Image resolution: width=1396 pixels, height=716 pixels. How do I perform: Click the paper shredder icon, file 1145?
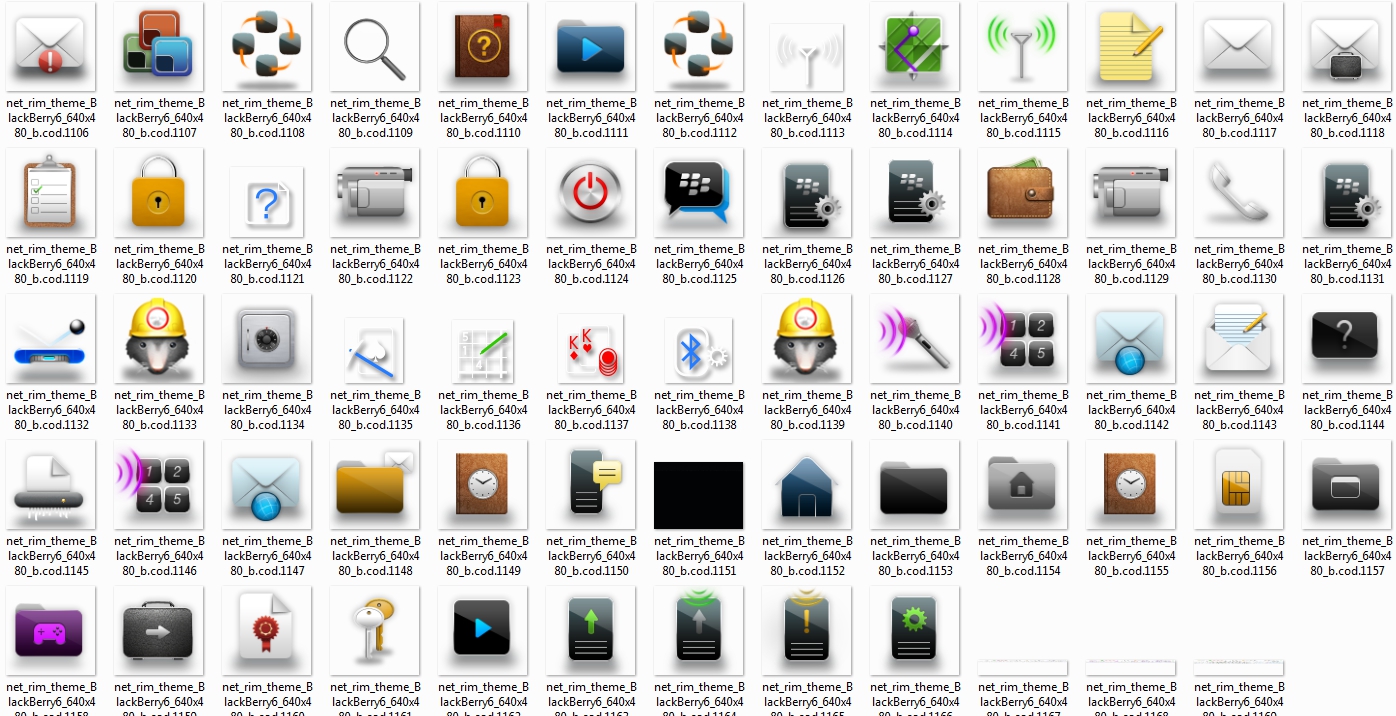pyautogui.click(x=51, y=484)
